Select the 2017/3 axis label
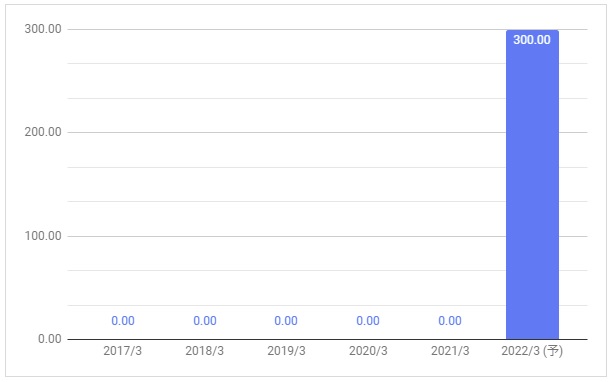 coord(122,351)
